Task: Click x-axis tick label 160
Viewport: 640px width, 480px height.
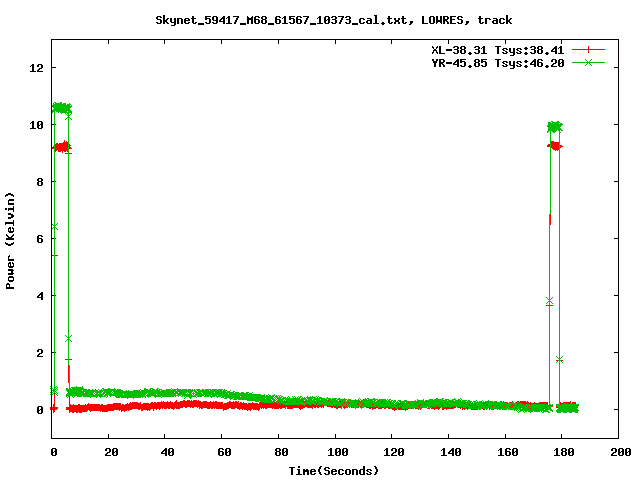Action: tap(508, 452)
